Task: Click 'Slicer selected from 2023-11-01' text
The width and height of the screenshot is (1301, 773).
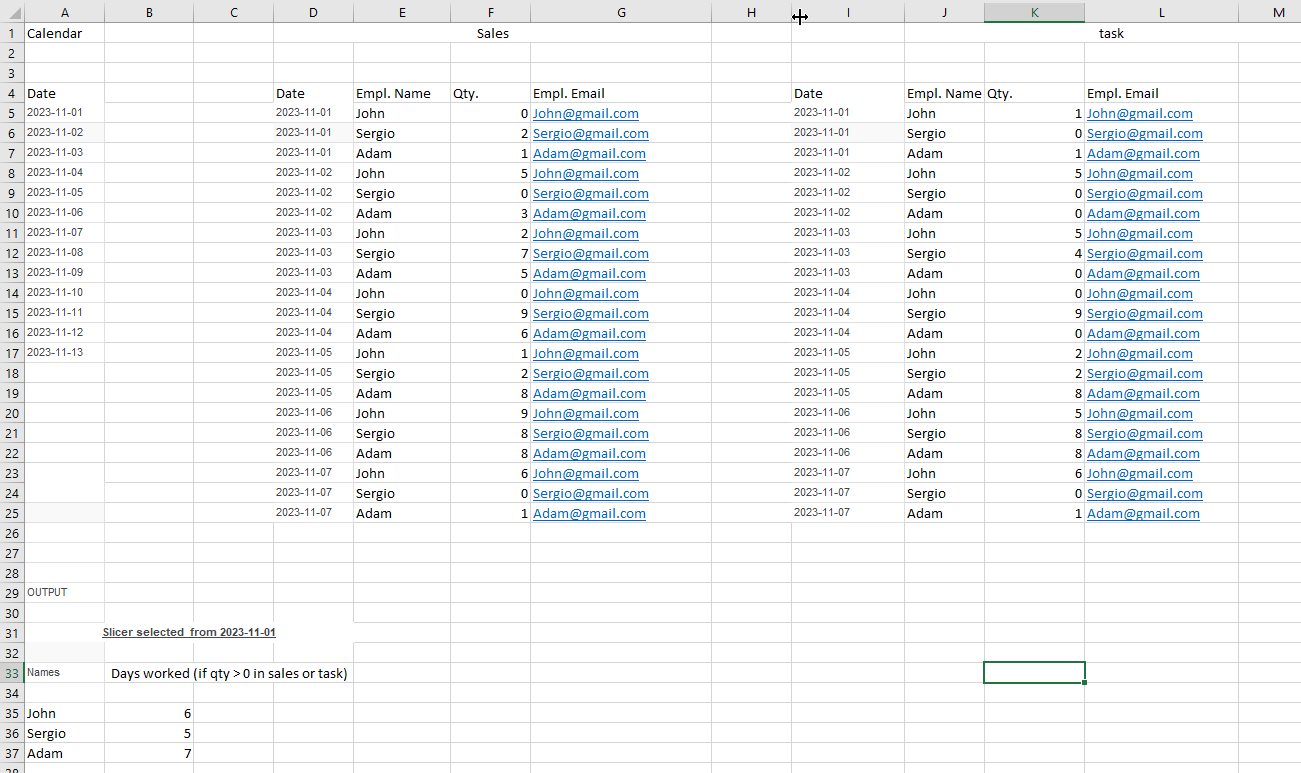Action: click(x=189, y=632)
